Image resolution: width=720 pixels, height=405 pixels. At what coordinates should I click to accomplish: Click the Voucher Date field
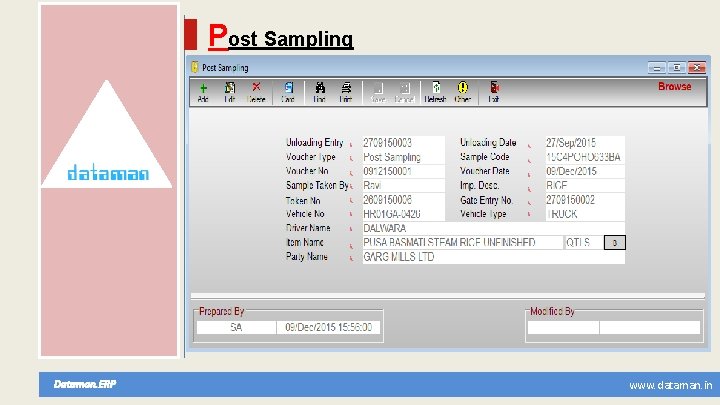coord(585,171)
